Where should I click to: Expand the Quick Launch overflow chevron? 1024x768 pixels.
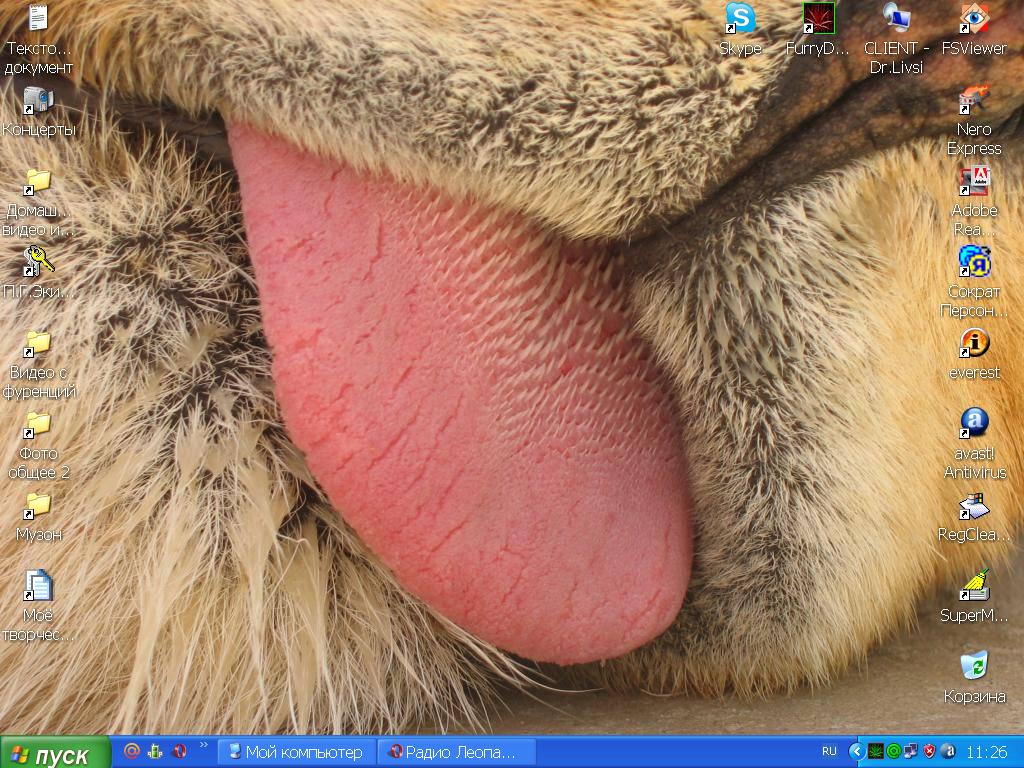[x=204, y=746]
